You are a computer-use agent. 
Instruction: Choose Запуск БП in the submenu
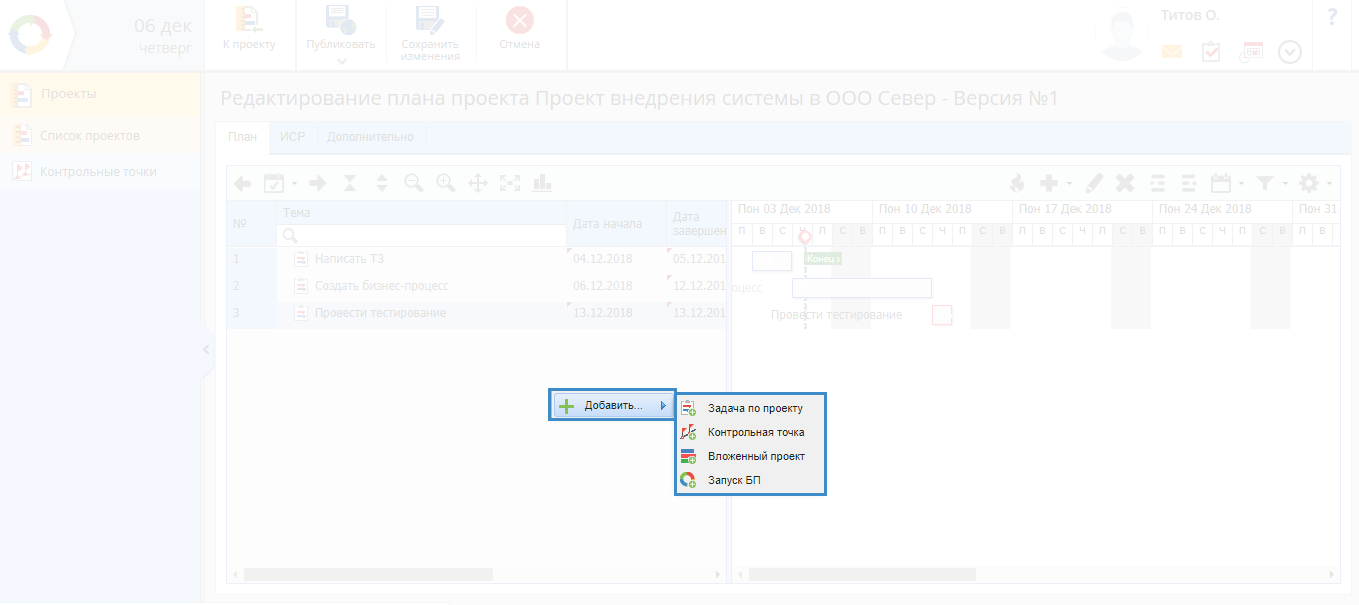[x=734, y=480]
